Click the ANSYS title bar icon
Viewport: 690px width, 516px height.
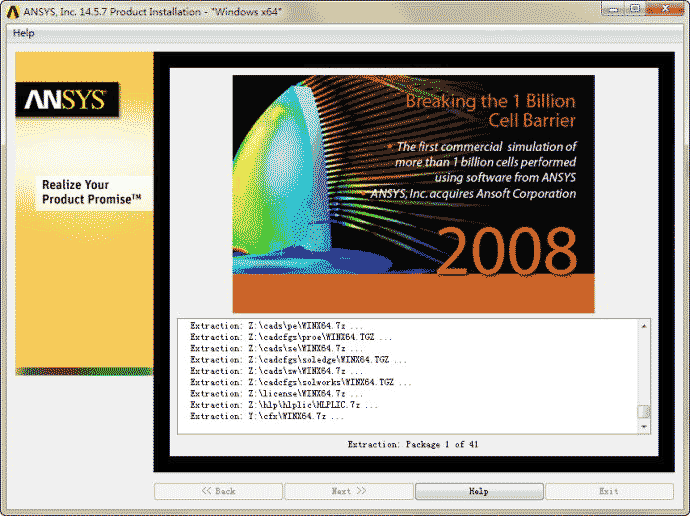(13, 11)
